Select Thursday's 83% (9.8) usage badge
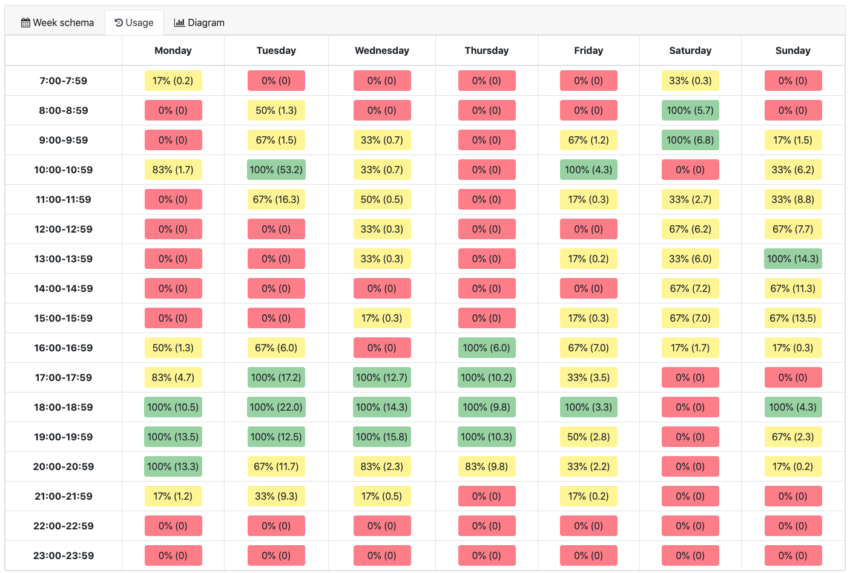Viewport: 850px width, 573px height. coord(487,467)
